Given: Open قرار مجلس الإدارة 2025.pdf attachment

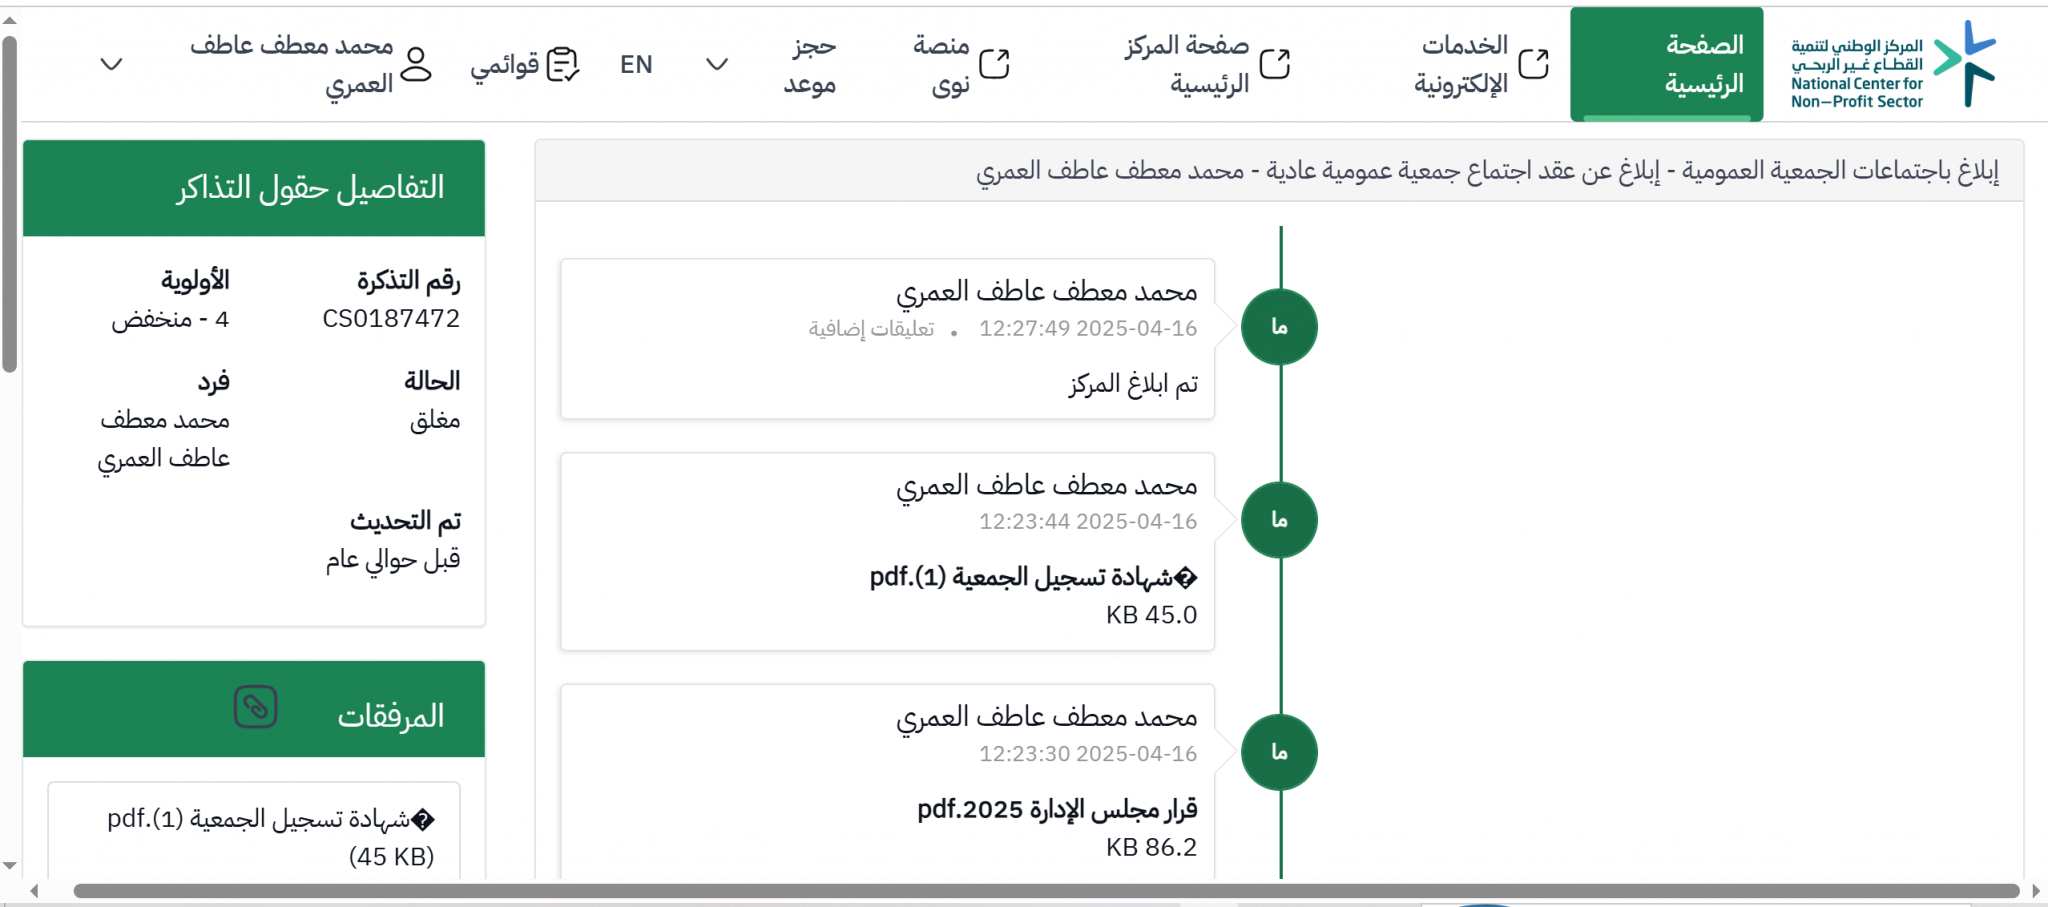Looking at the screenshot, I should 1057,809.
